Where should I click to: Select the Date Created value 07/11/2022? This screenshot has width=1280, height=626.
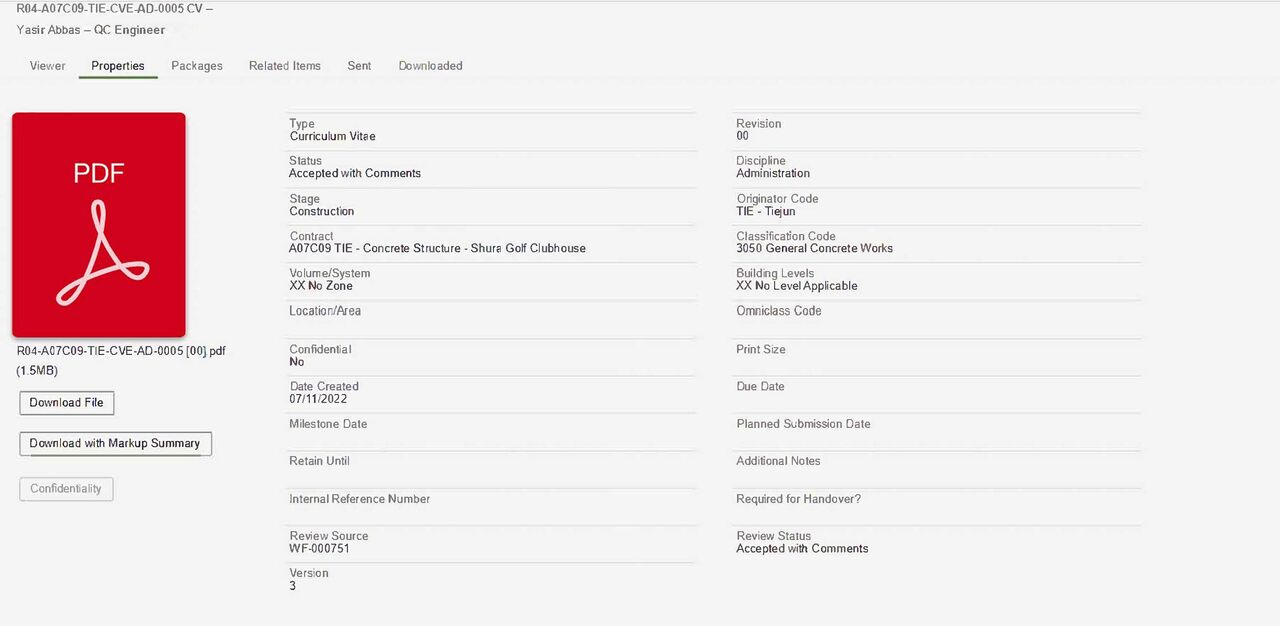click(319, 399)
